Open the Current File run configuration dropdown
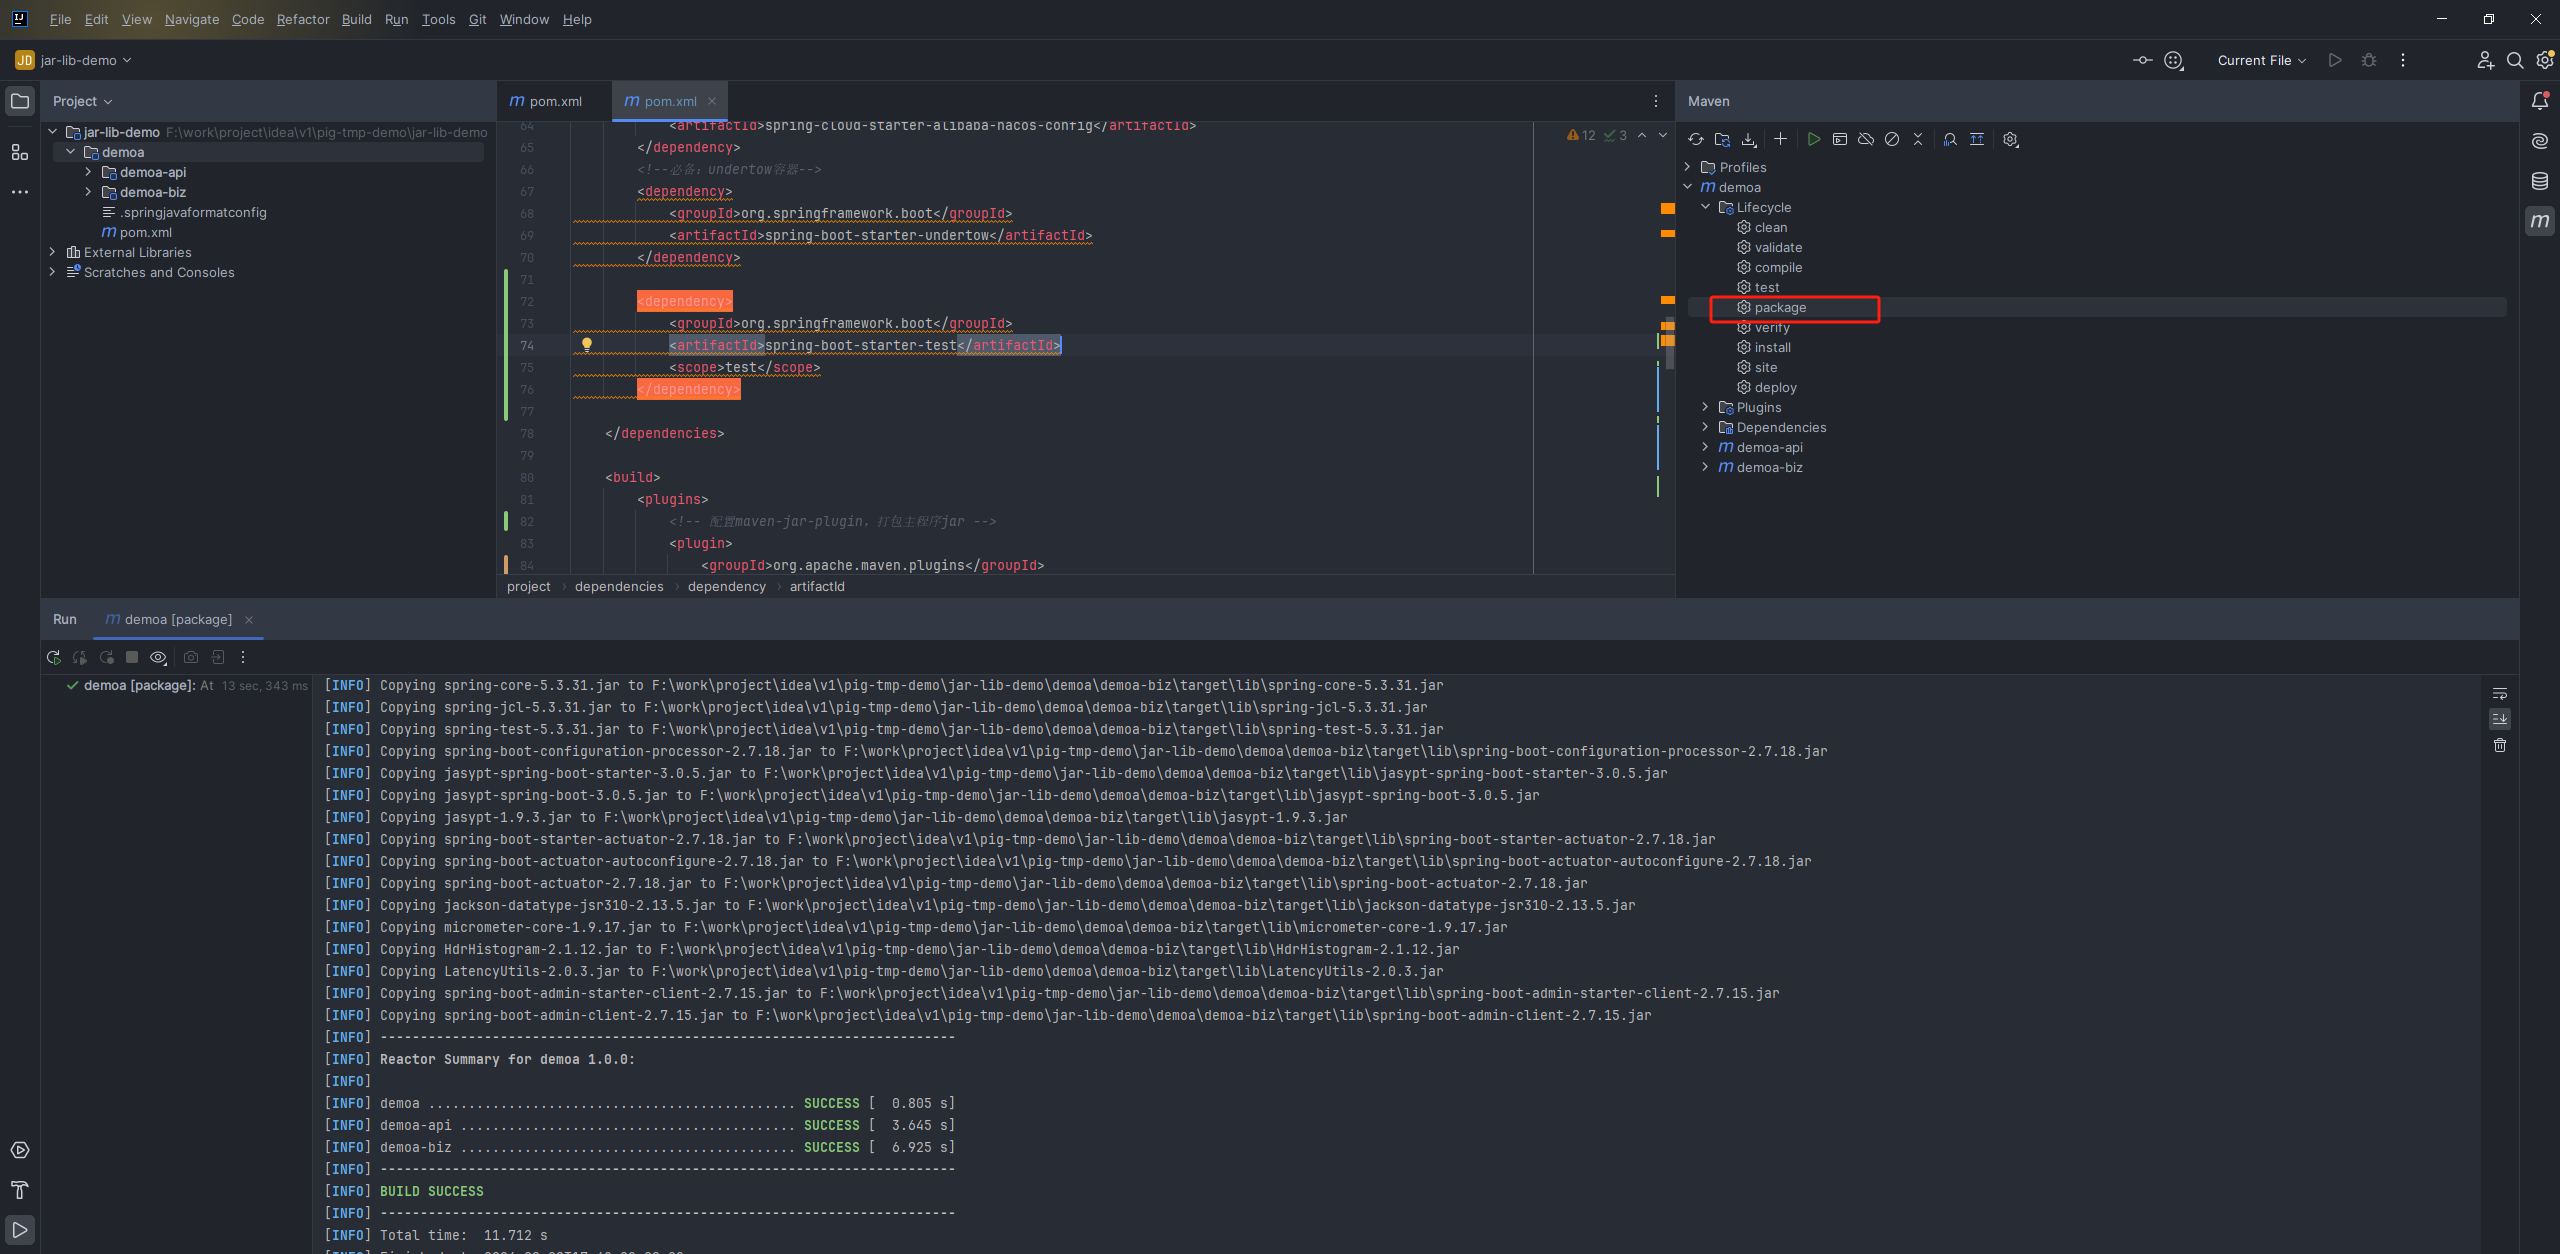Viewport: 2560px width, 1254px height. [x=2261, y=61]
